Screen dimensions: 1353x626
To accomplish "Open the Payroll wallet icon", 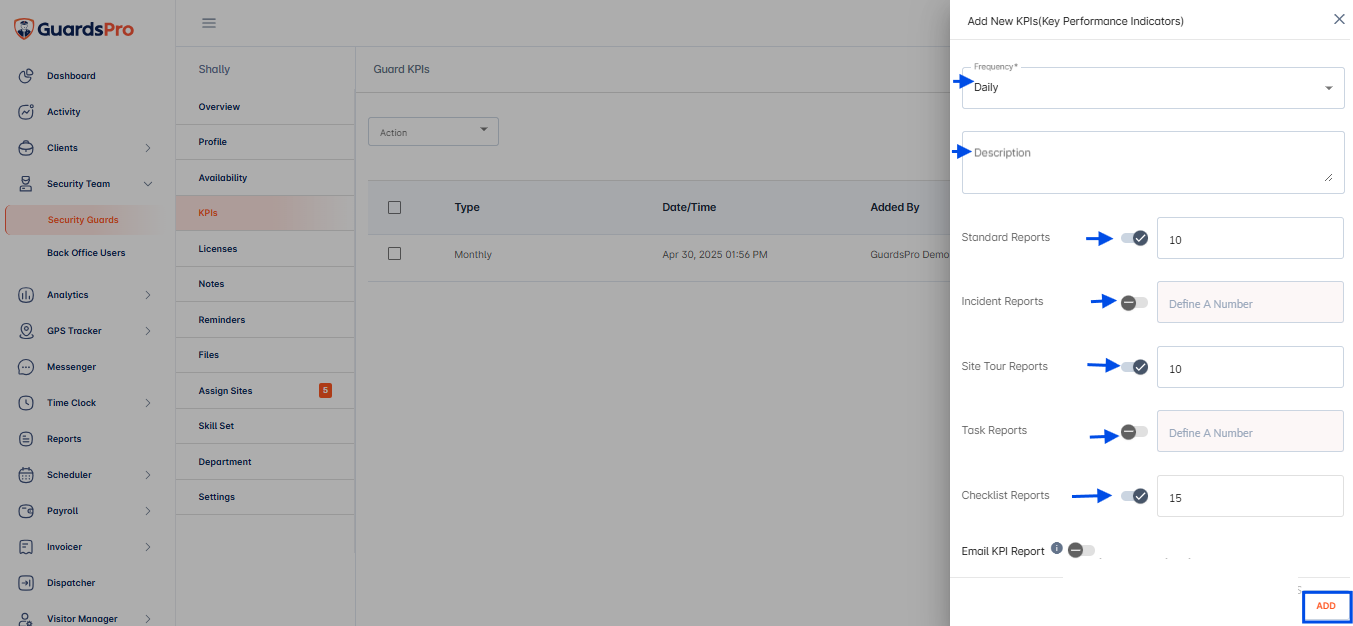I will click(27, 511).
